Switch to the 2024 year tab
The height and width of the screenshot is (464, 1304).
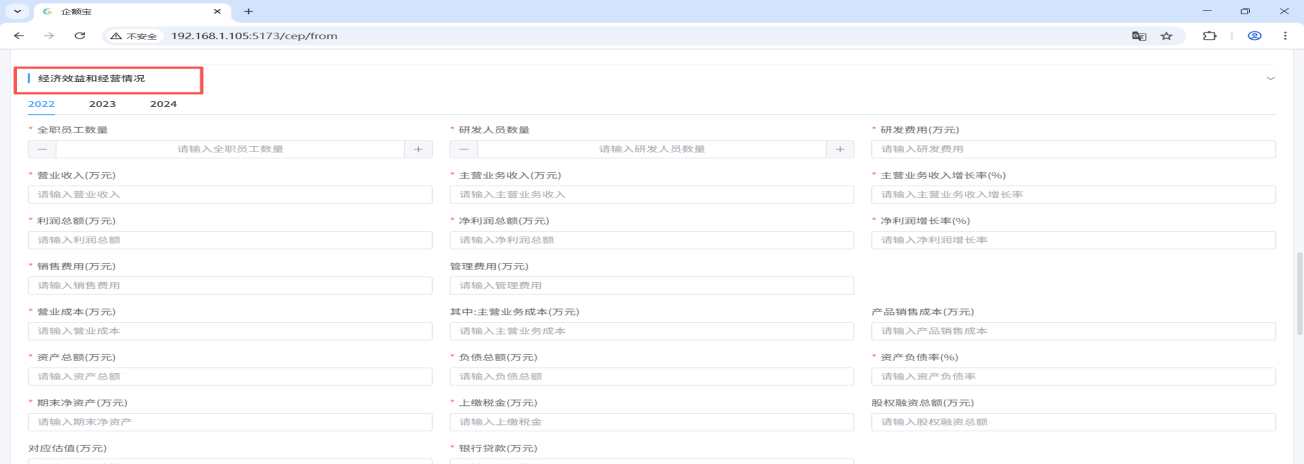(x=163, y=104)
